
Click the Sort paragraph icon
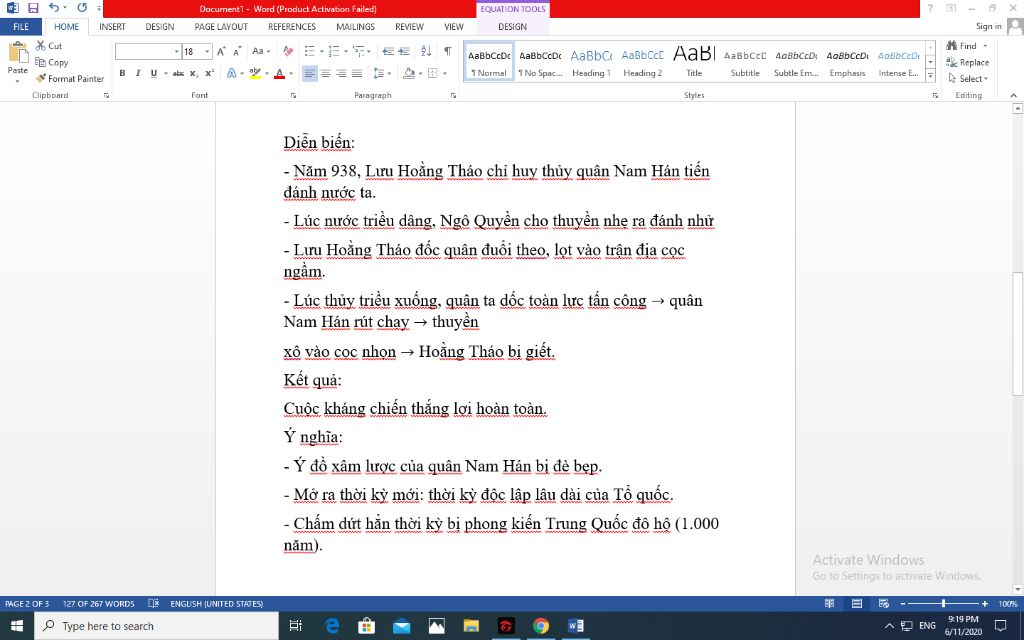tap(426, 52)
